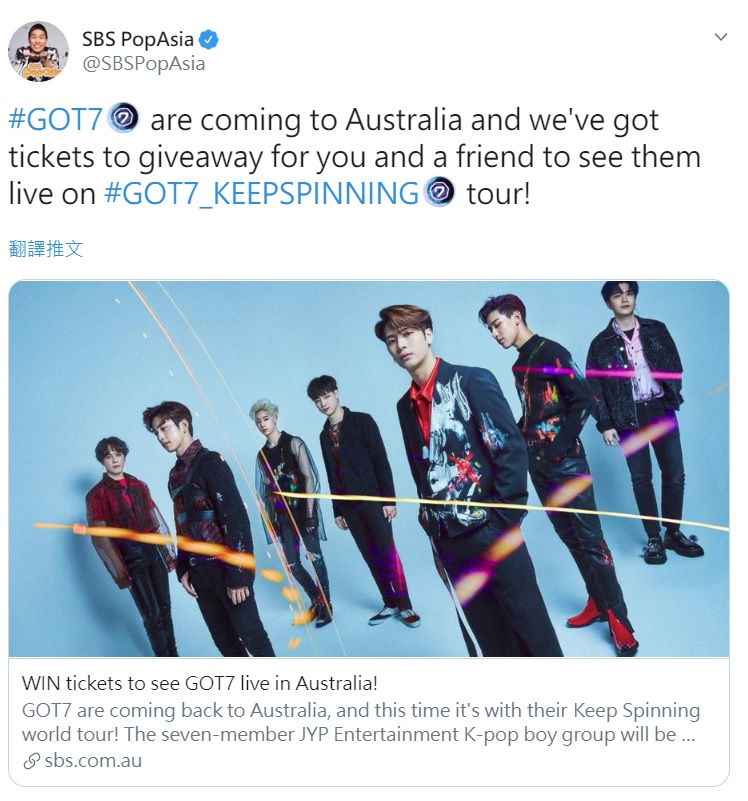Viewport: 748px width, 801px height.
Task: Click the emoji icon after #GOT7
Action: pyautogui.click(x=125, y=118)
